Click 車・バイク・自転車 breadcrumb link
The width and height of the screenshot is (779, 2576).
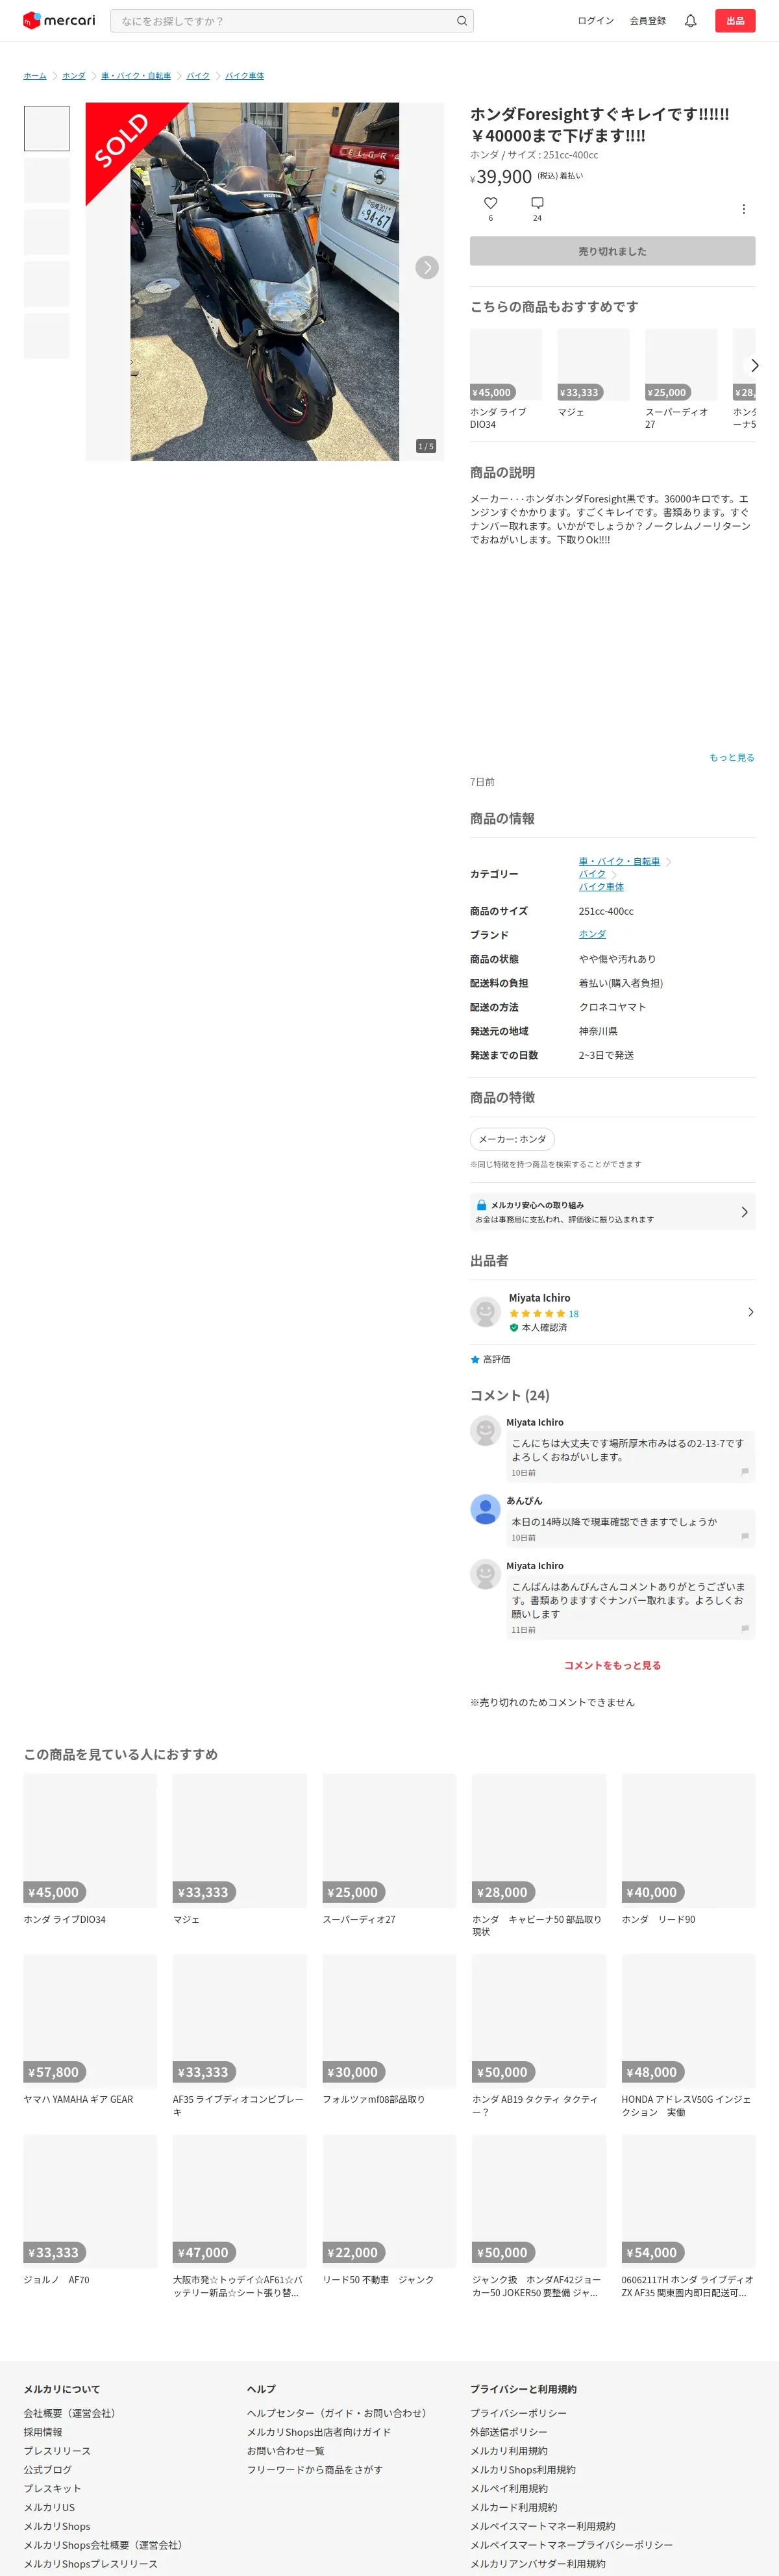[x=136, y=76]
